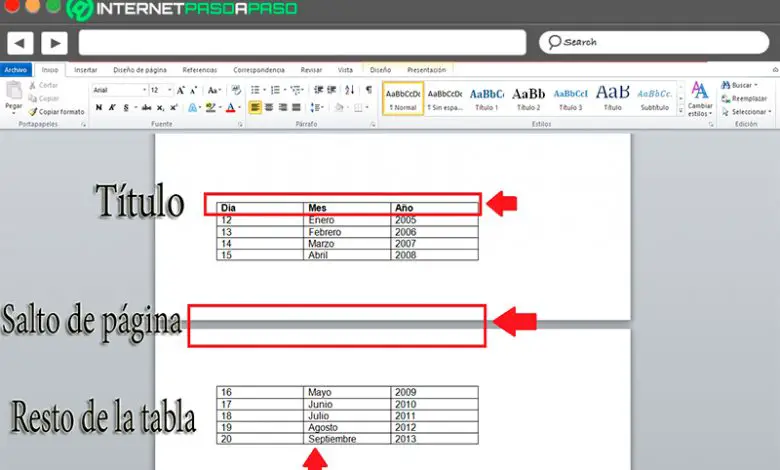Click the Paste (Pegar) clipboard icon
780x470 pixels.
14,91
